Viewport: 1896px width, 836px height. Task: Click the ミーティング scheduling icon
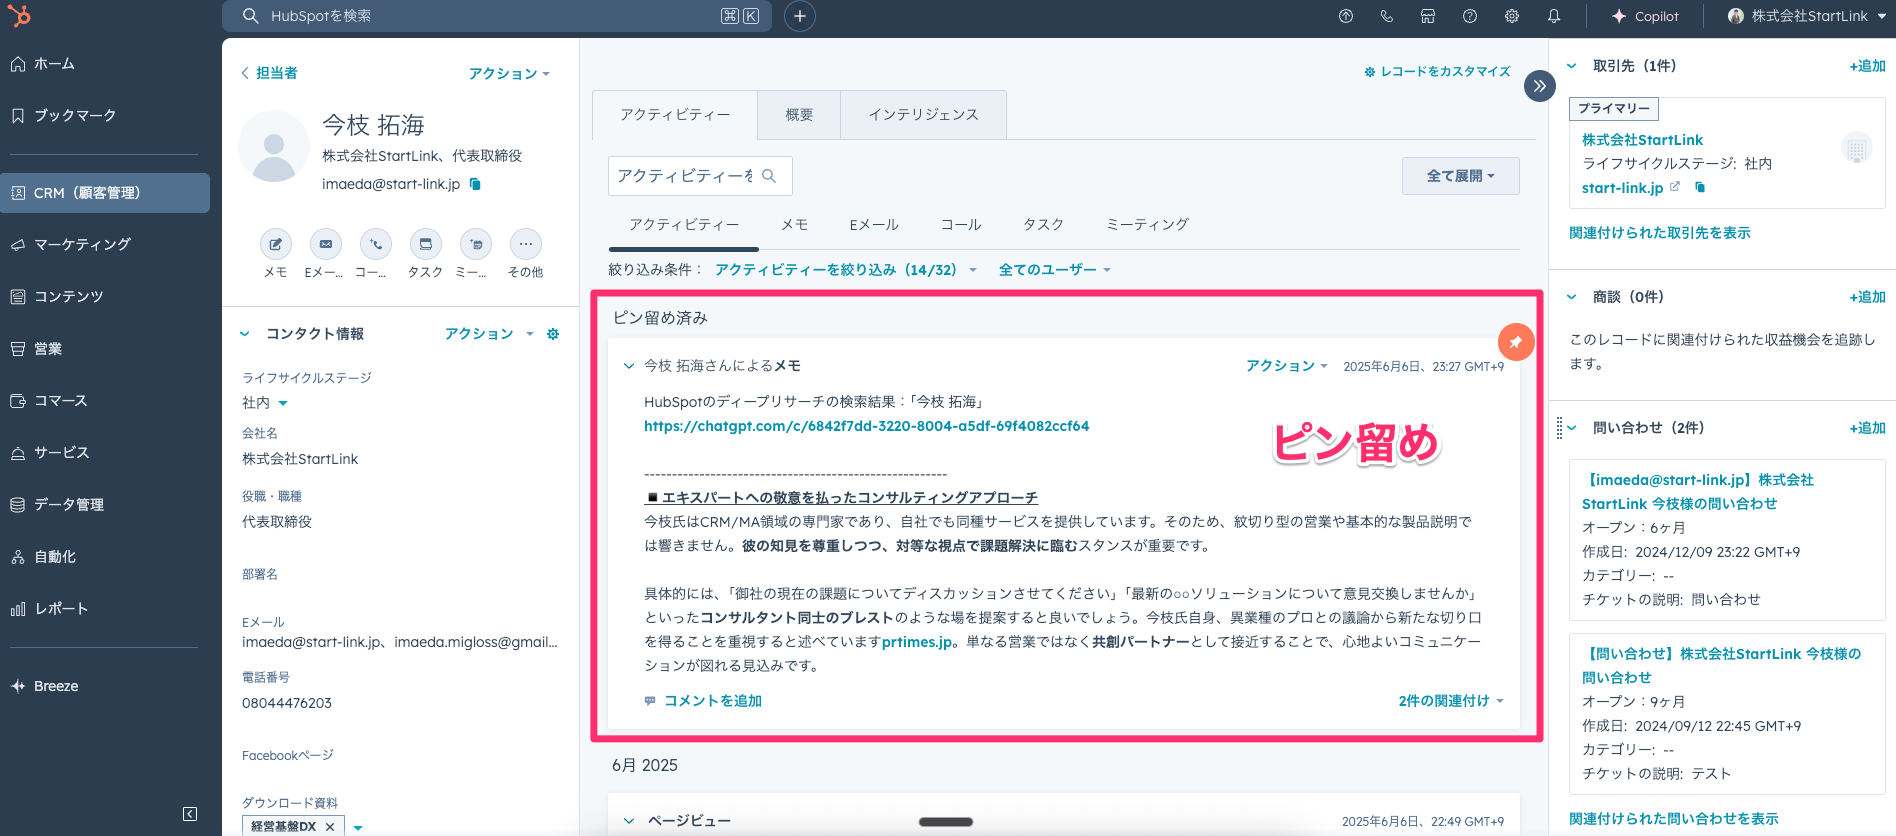(x=476, y=244)
